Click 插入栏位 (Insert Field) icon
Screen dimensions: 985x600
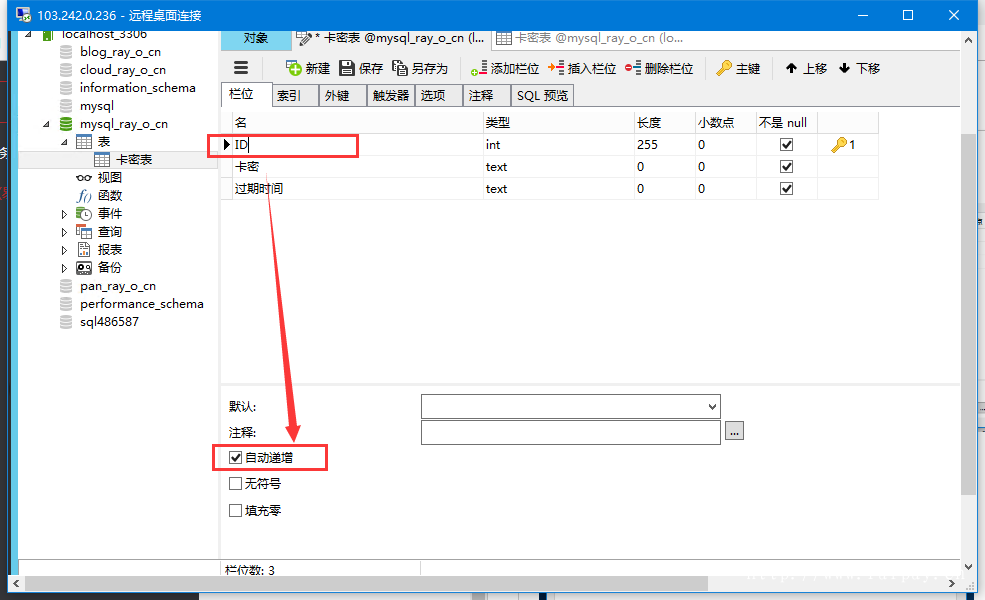(556, 68)
